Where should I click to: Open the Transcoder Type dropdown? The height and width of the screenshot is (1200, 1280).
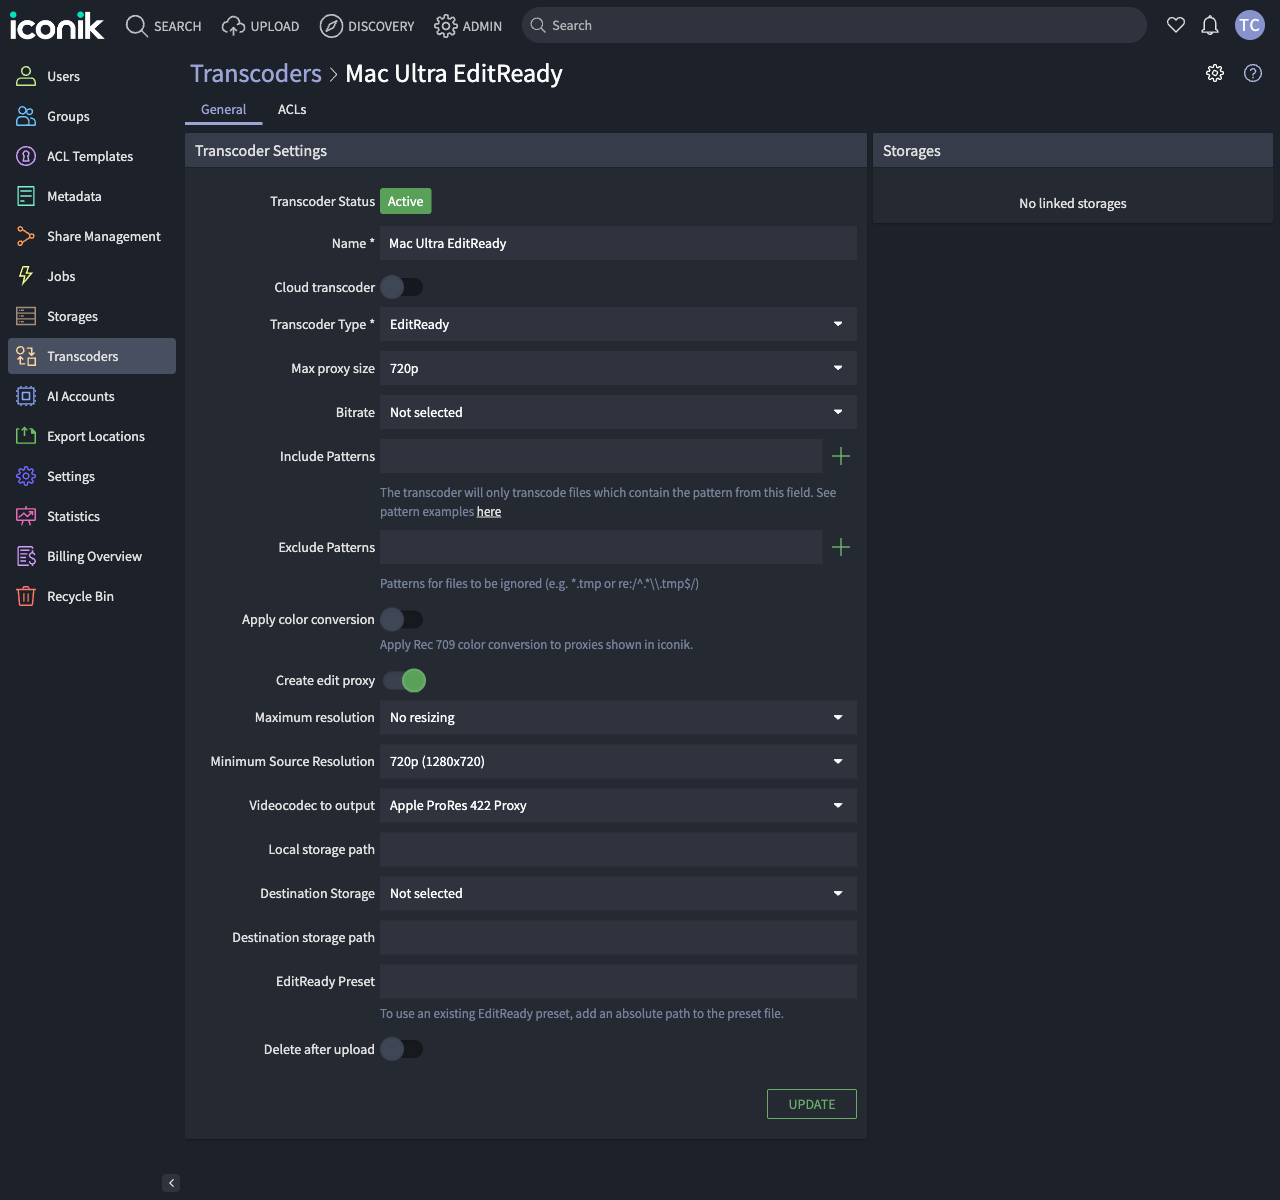coord(618,324)
